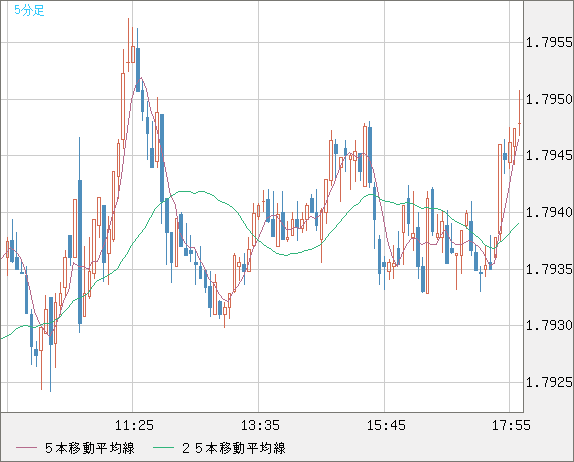The image size is (574, 462).
Task: Click the 15:45 time axis label
Action: tap(386, 425)
